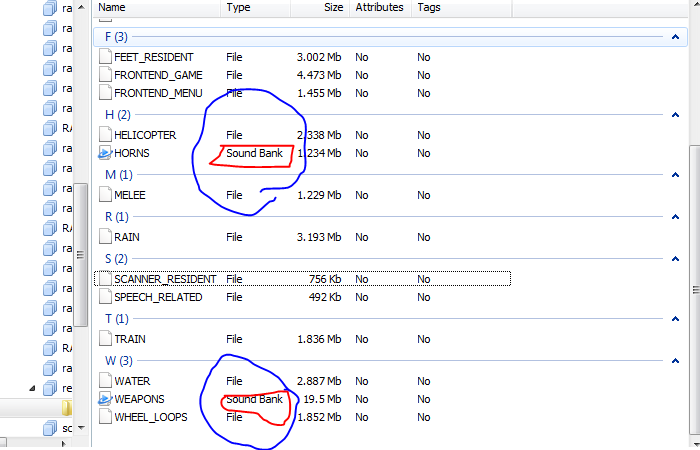
Task: Select the FRONTEND_GAME file name
Action: pyautogui.click(x=158, y=75)
